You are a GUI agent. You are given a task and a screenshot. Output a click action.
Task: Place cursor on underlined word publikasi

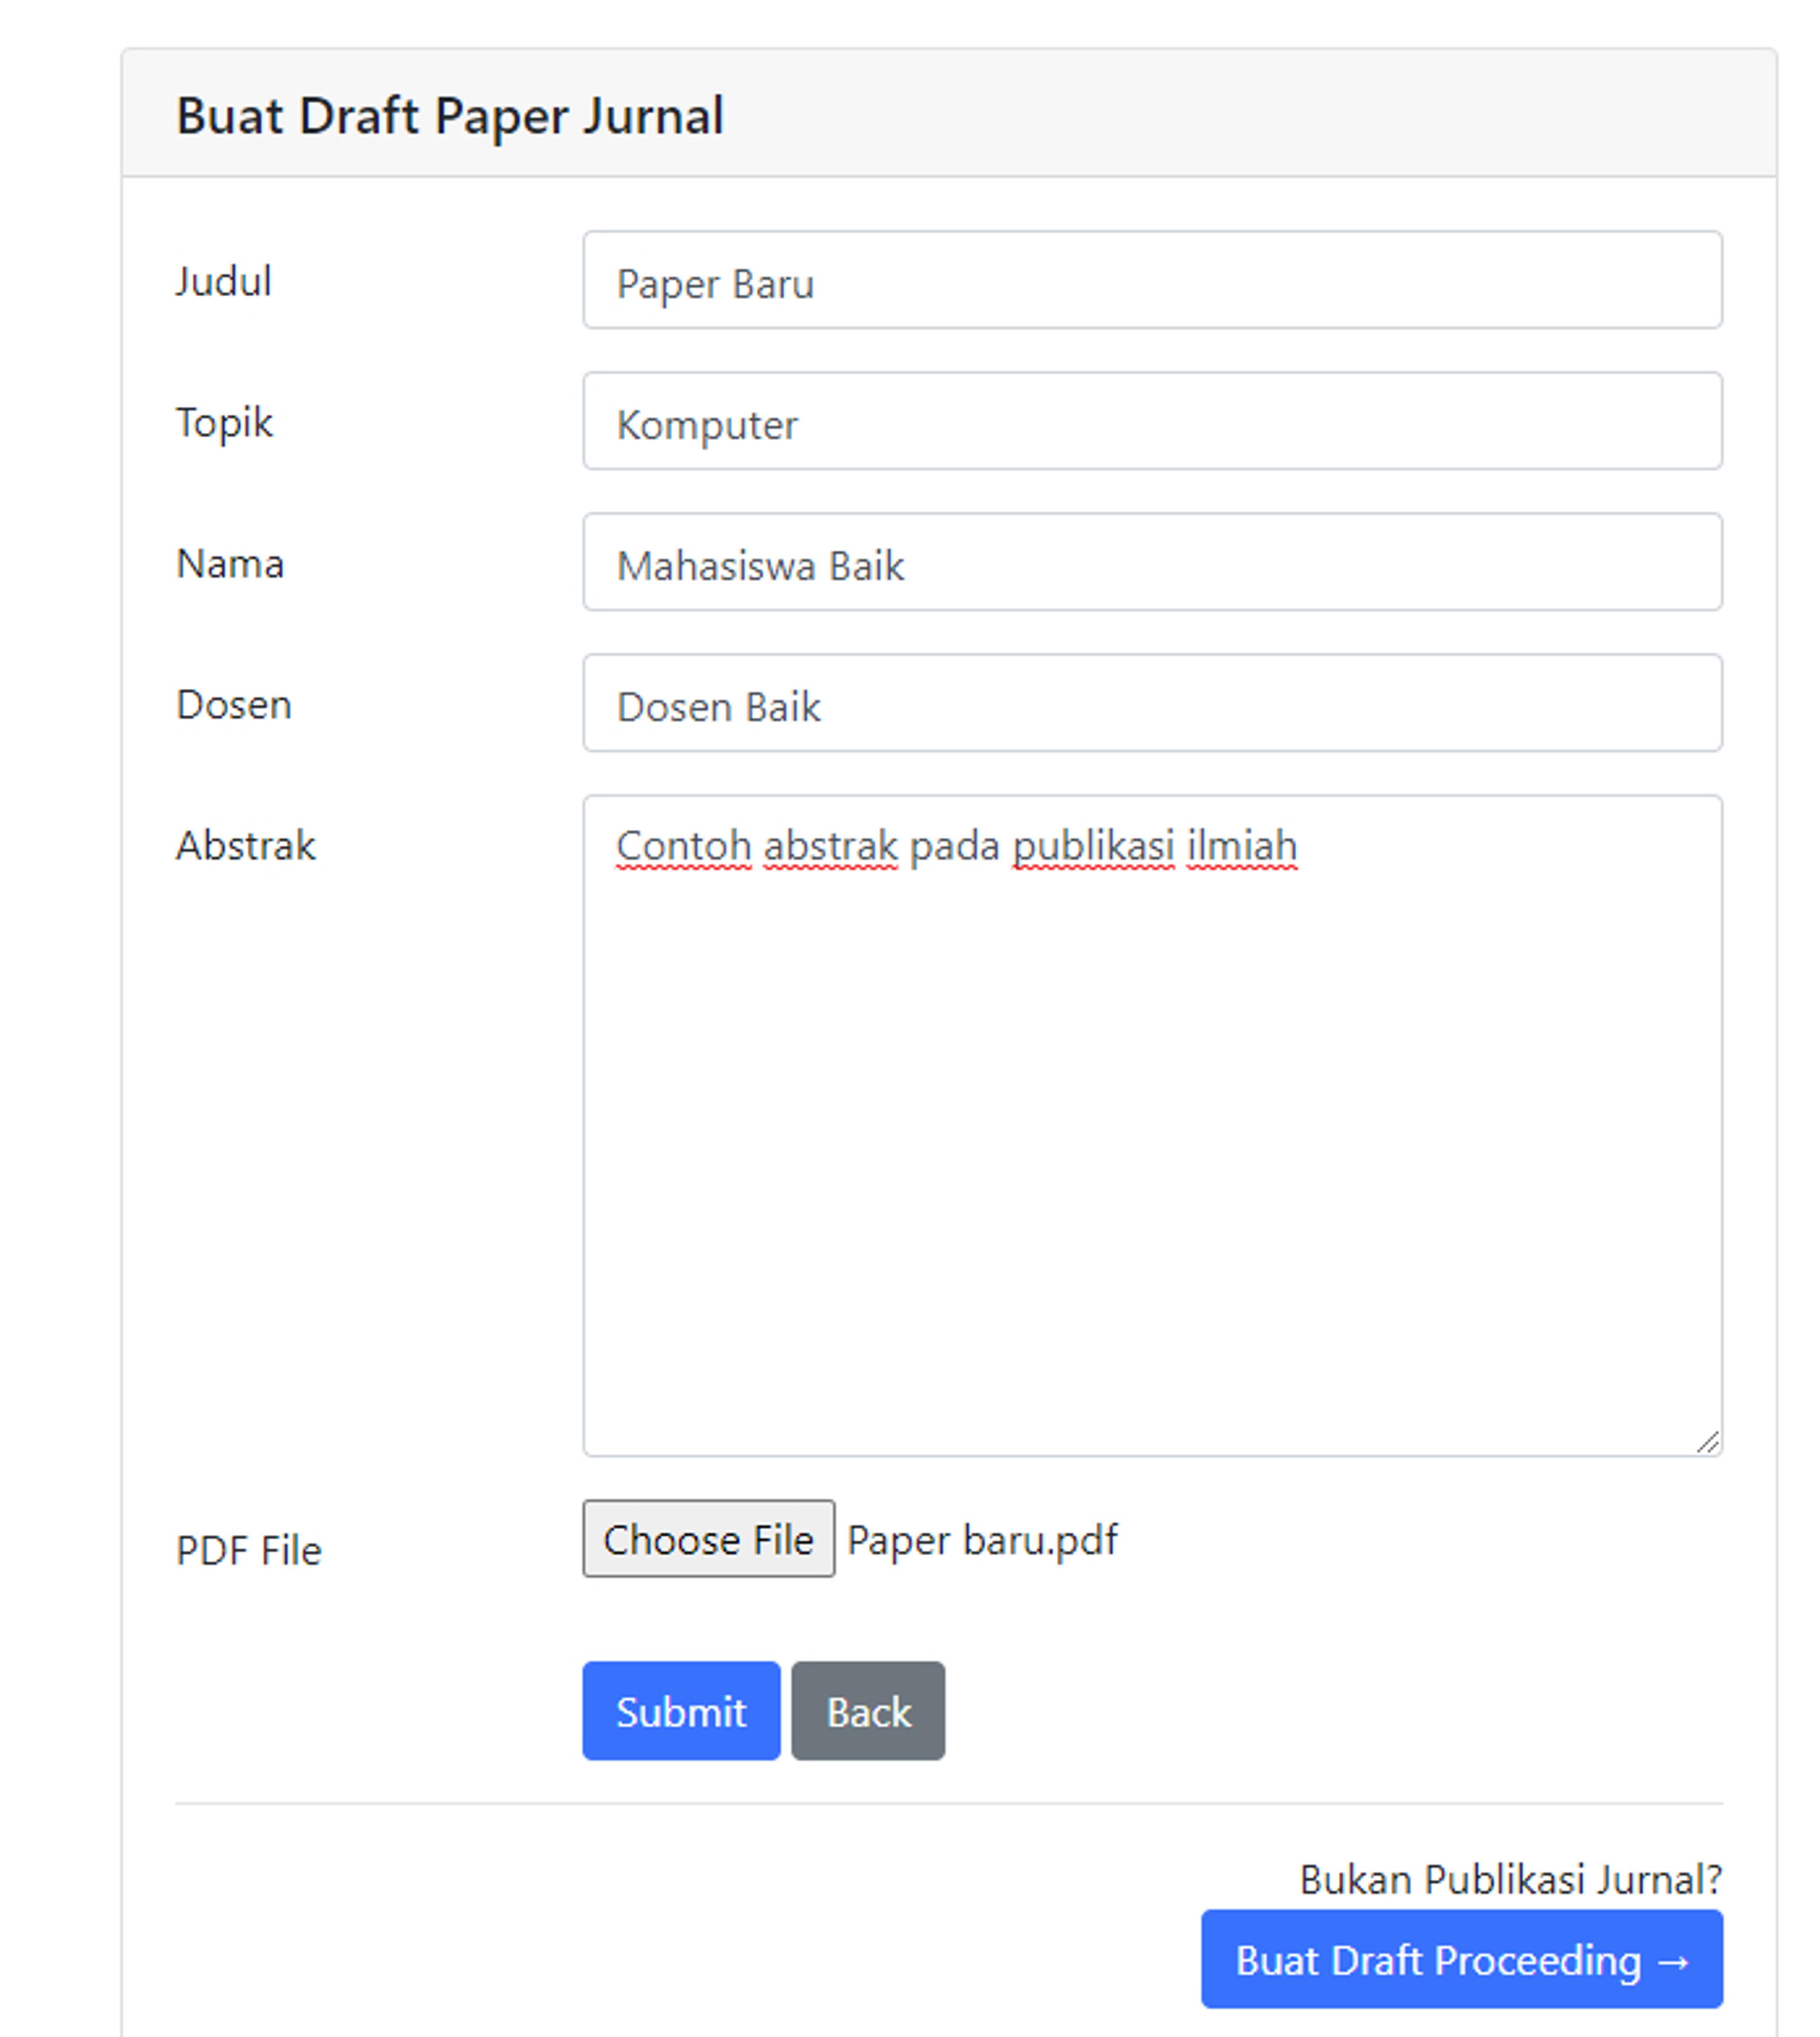1093,845
